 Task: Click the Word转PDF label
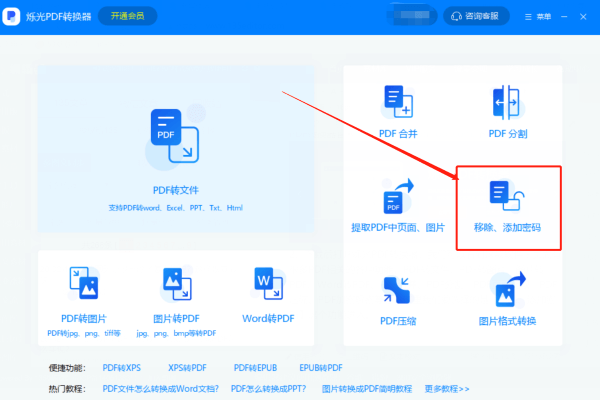(268, 318)
